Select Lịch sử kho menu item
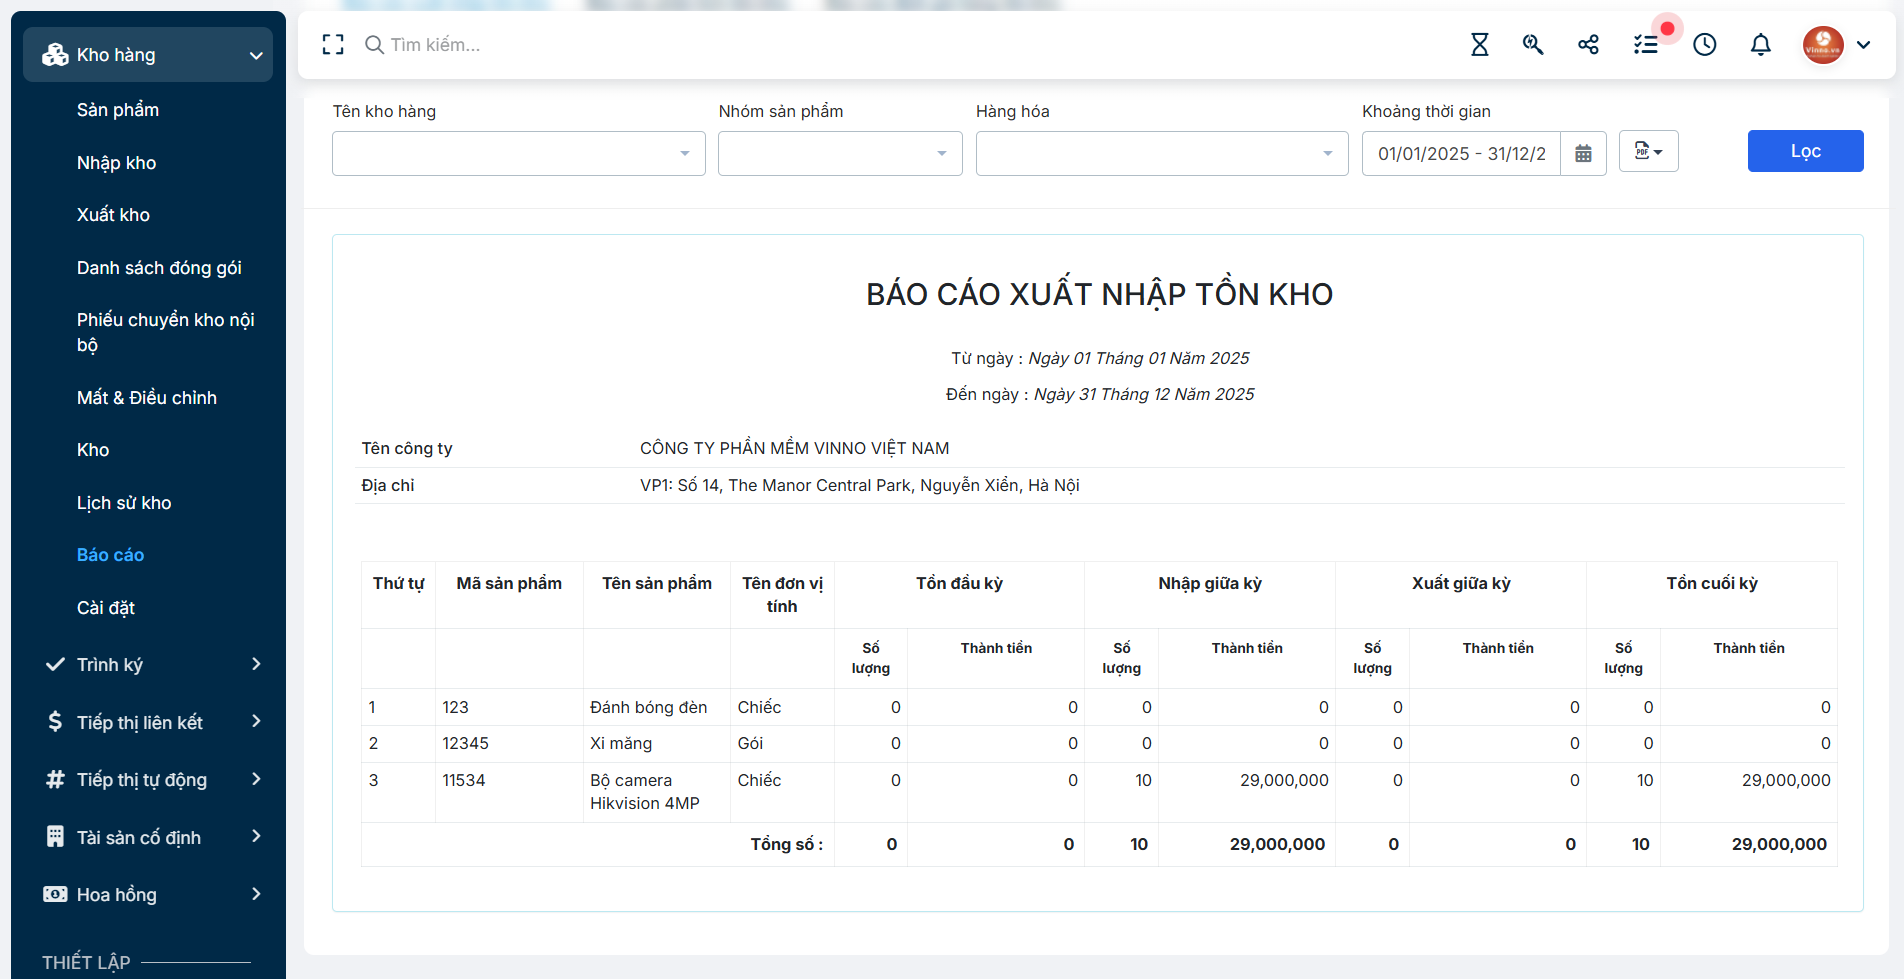 124,503
